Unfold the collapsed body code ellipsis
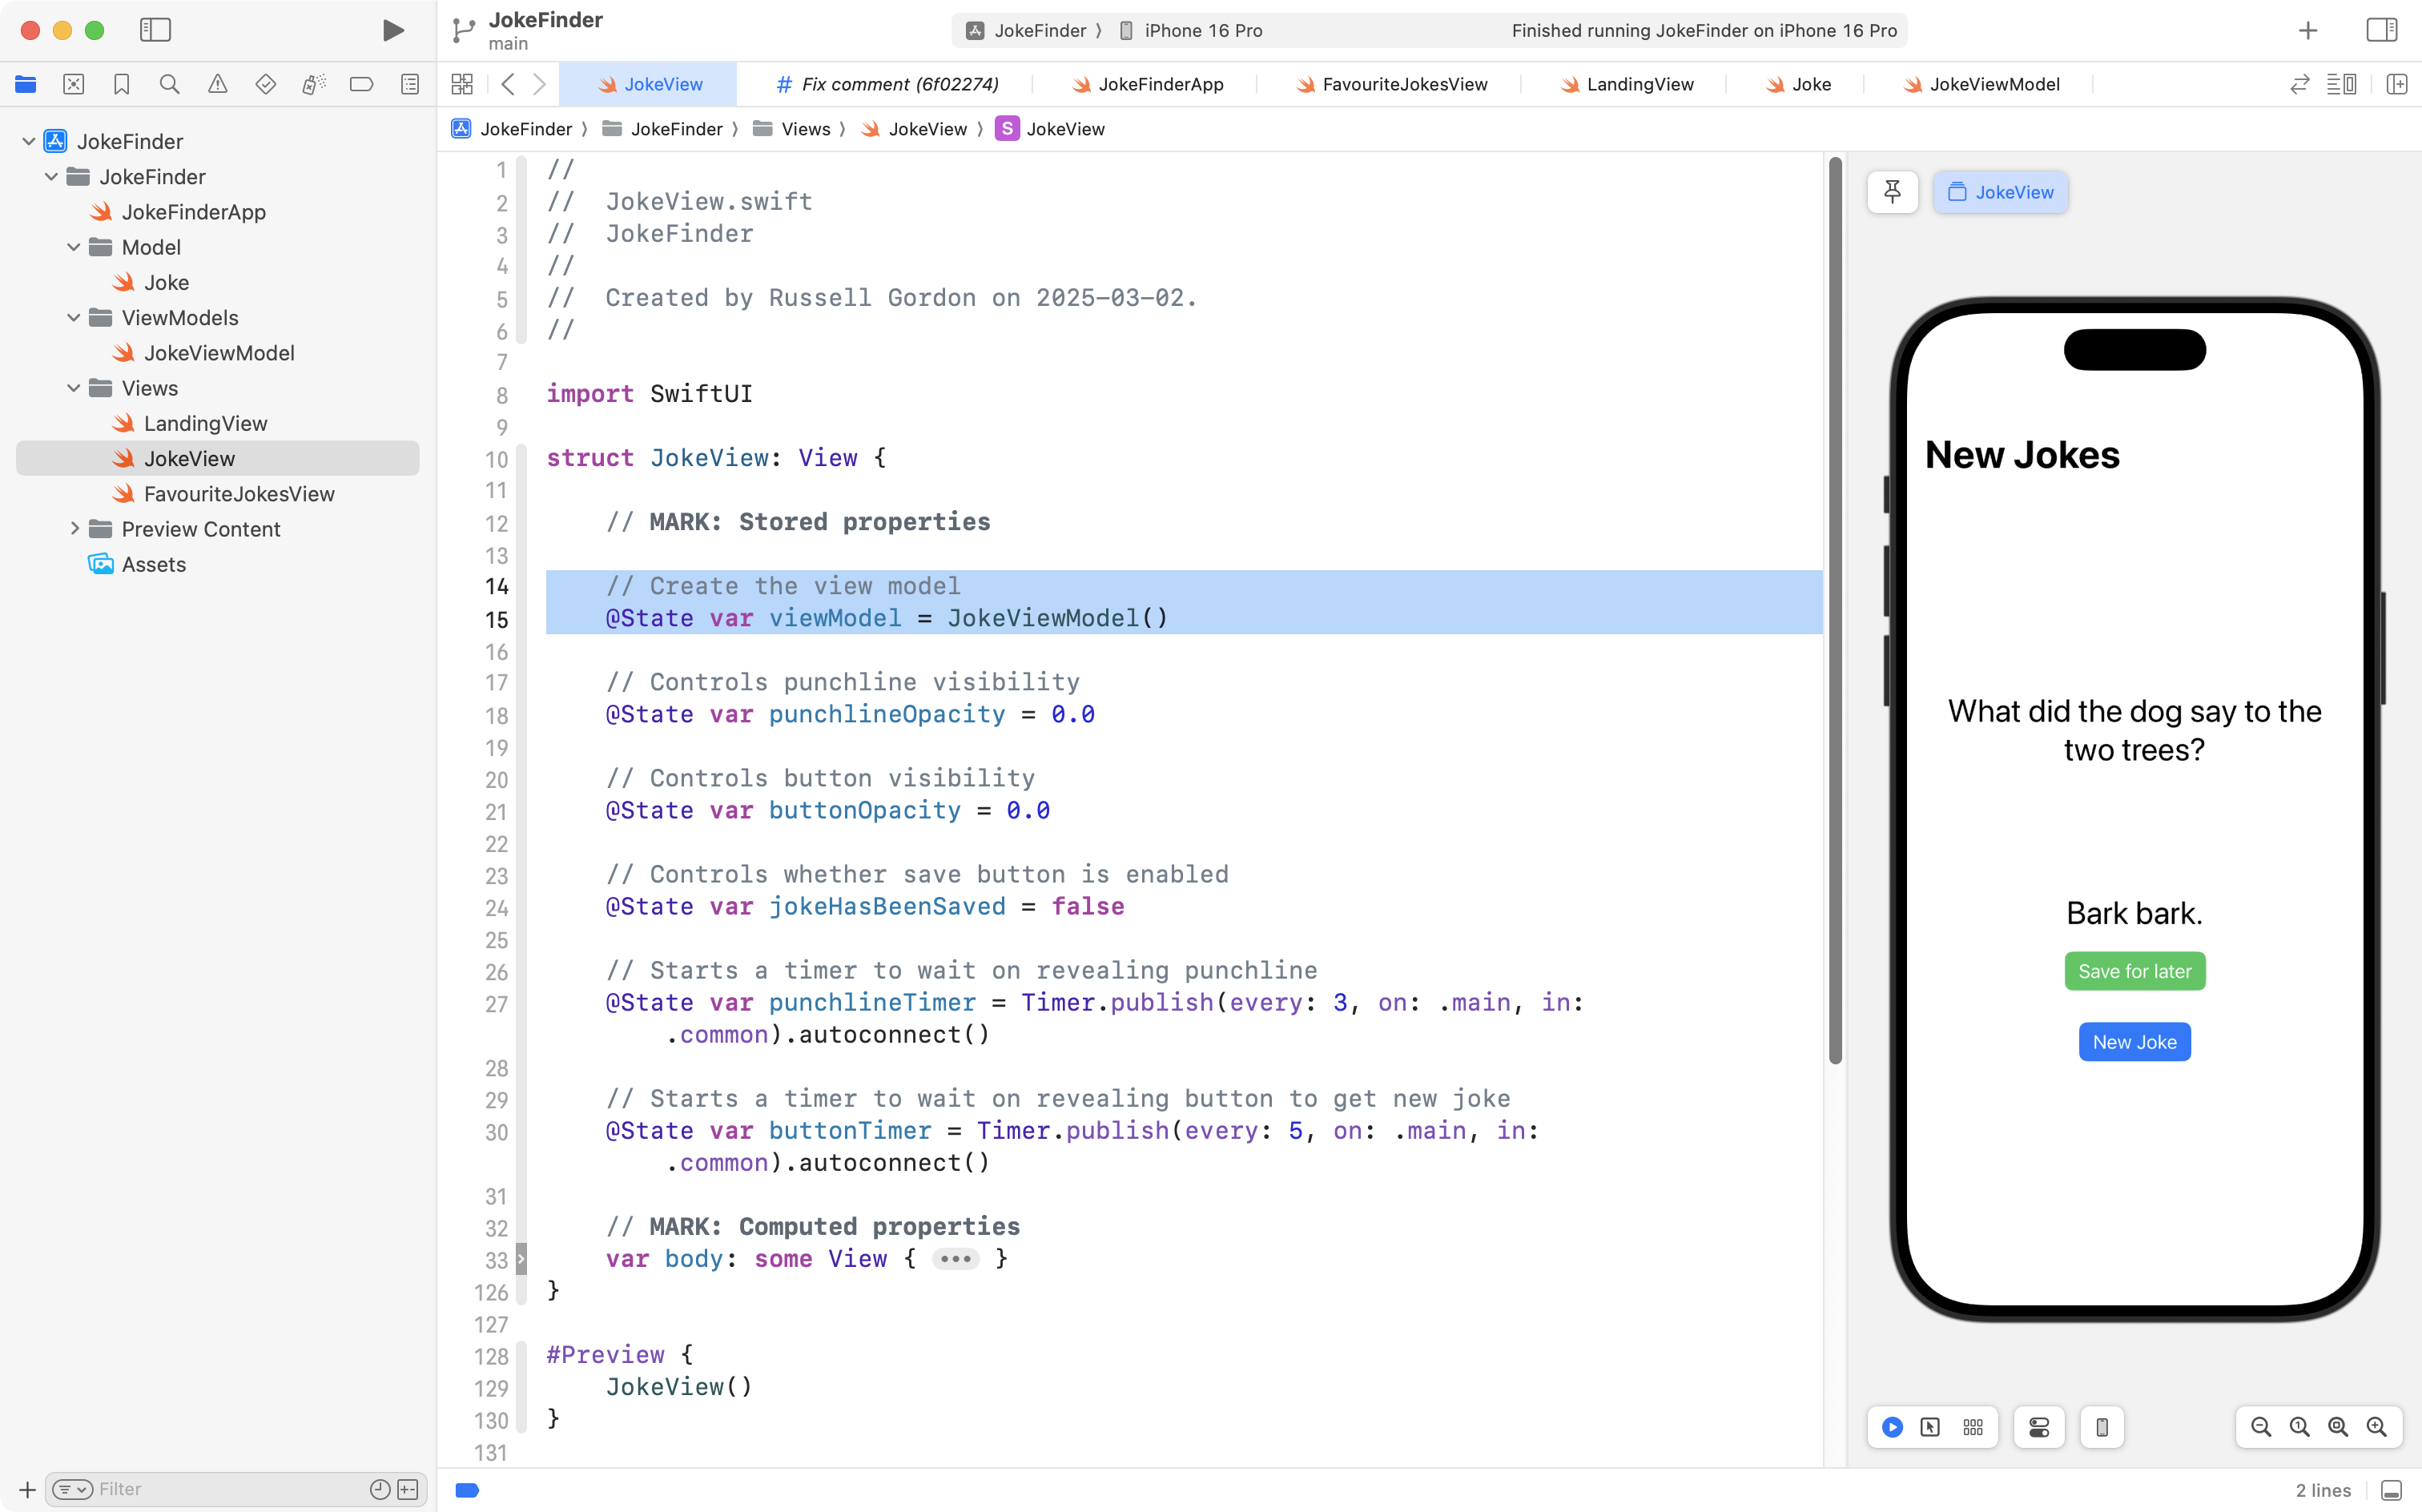Image resolution: width=2422 pixels, height=1512 pixels. pos(955,1259)
